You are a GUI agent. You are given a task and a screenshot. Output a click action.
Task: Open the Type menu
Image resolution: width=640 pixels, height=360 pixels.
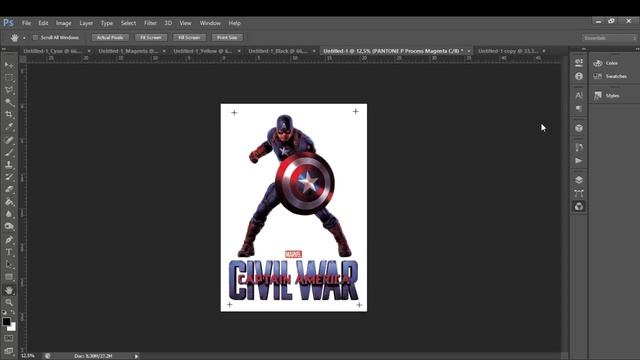(107, 23)
